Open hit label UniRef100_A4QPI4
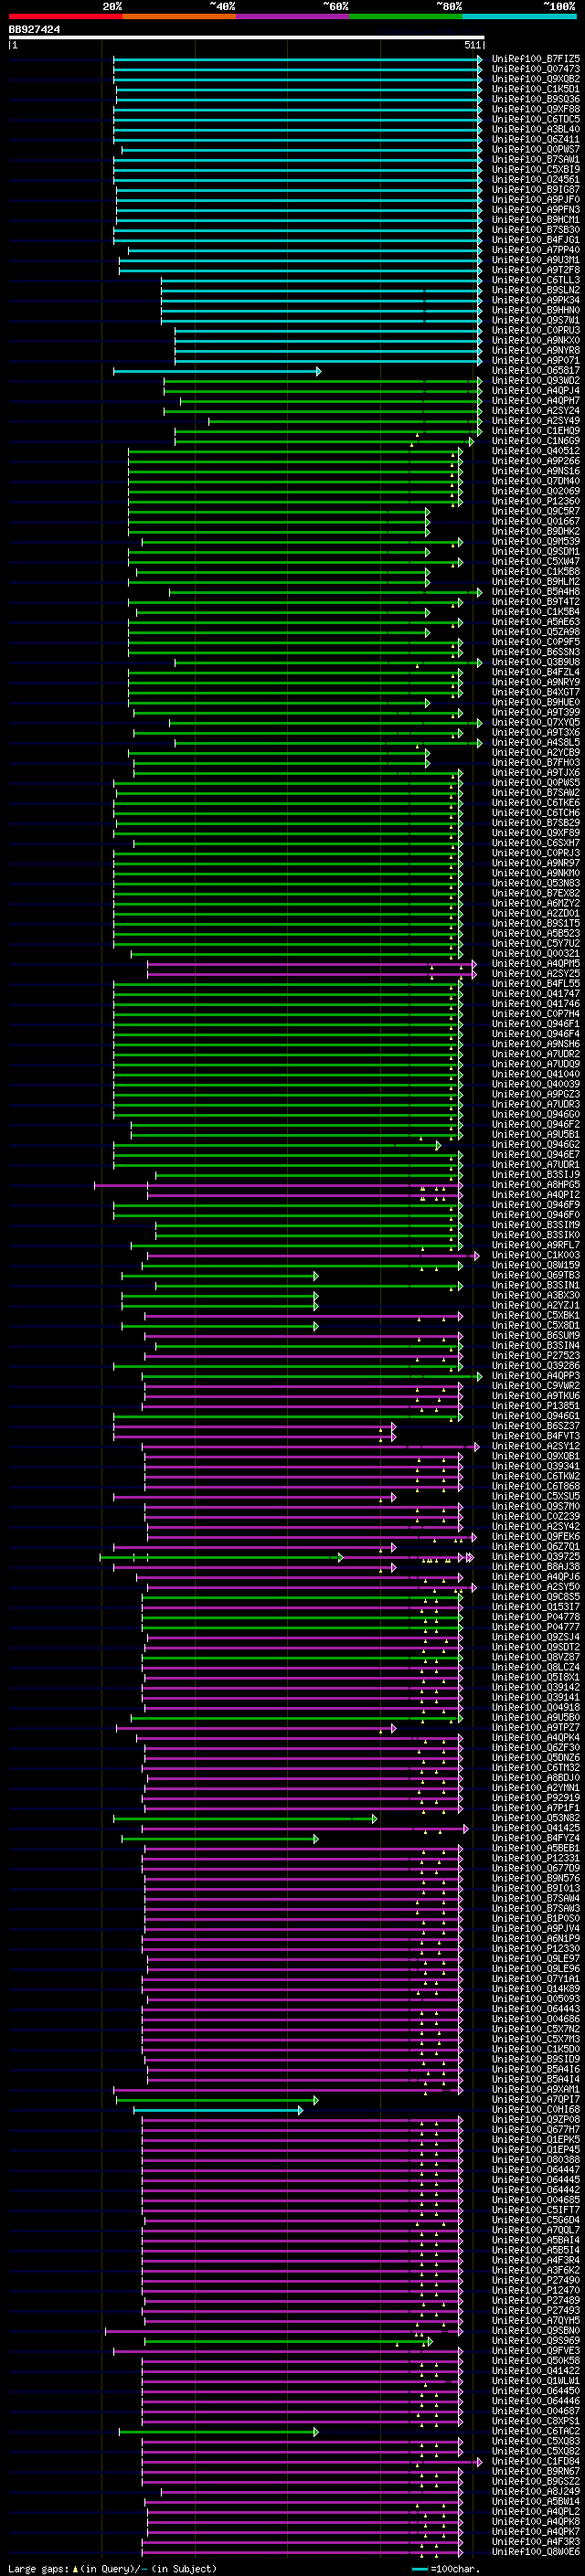585x2576 pixels. tap(536, 391)
